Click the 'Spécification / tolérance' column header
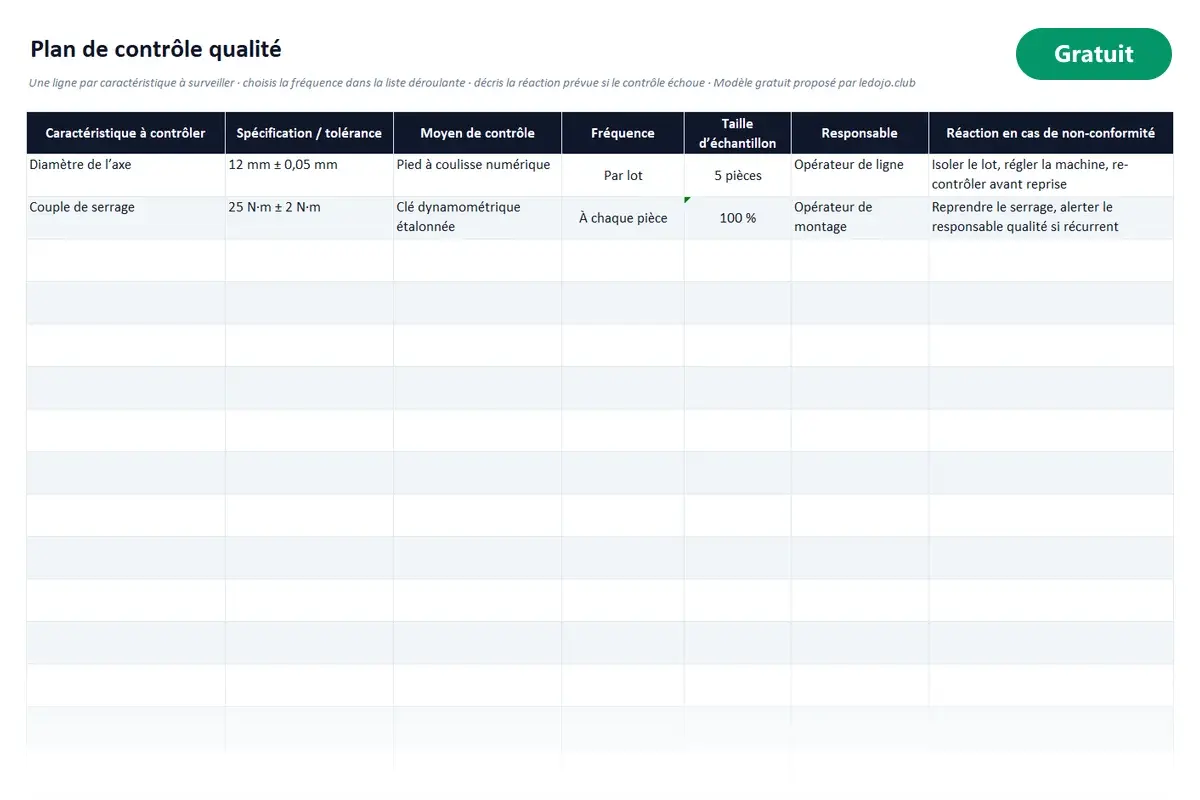1200x800 pixels. point(309,133)
